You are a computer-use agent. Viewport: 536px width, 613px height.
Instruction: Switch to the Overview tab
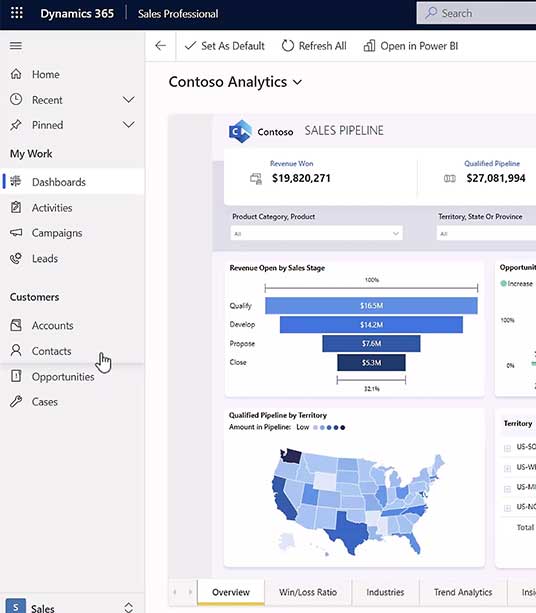(x=231, y=592)
